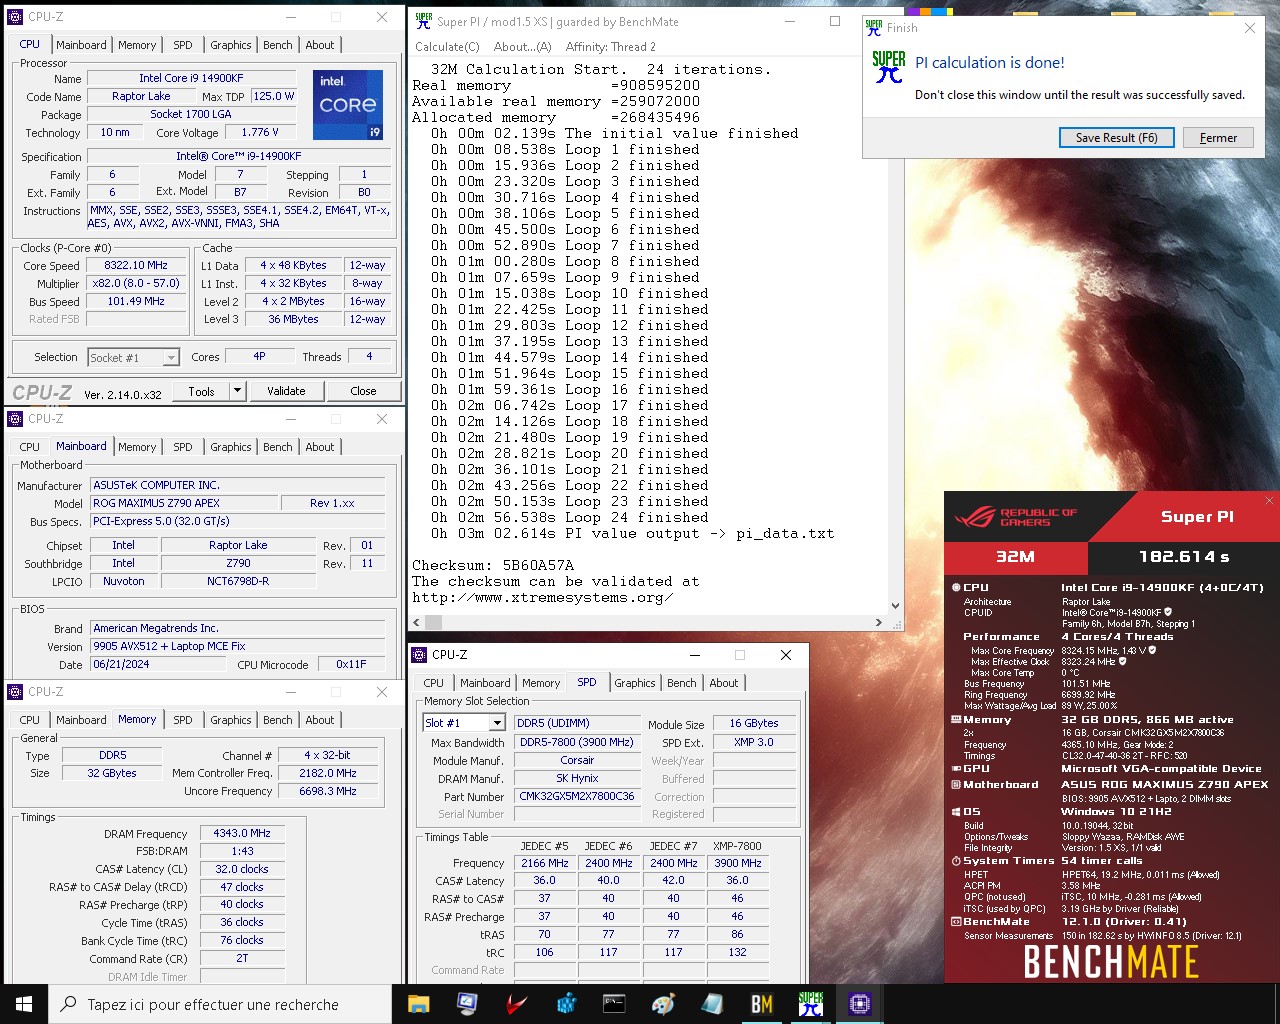Open Command Prompt from the taskbar
This screenshot has width=1280, height=1024.
pyautogui.click(x=614, y=1004)
